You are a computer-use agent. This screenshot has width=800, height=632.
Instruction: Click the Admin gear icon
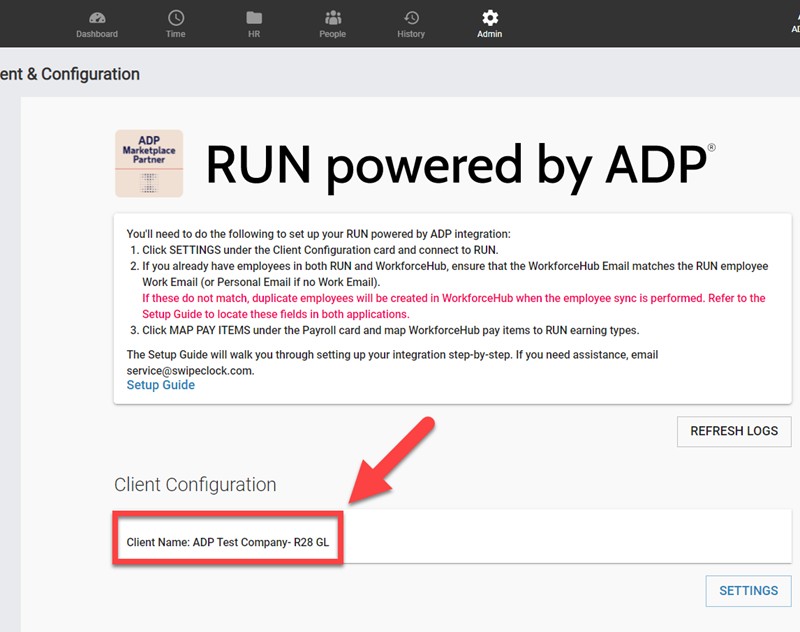click(x=489, y=18)
